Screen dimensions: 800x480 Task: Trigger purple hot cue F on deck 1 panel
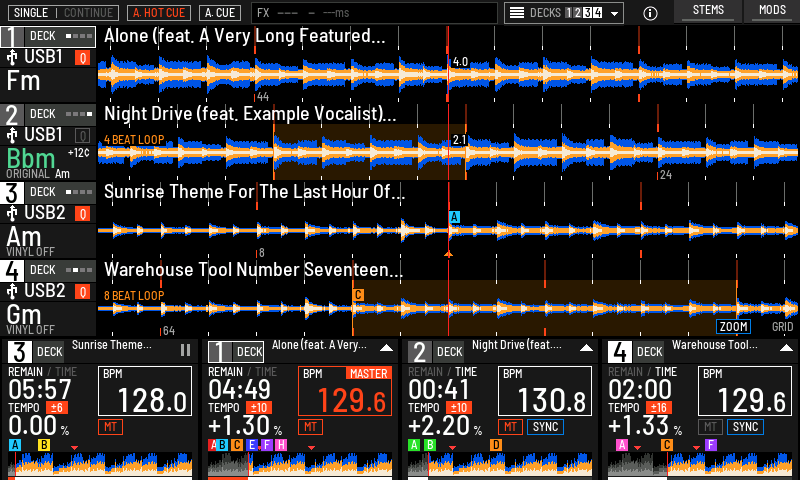click(x=266, y=445)
